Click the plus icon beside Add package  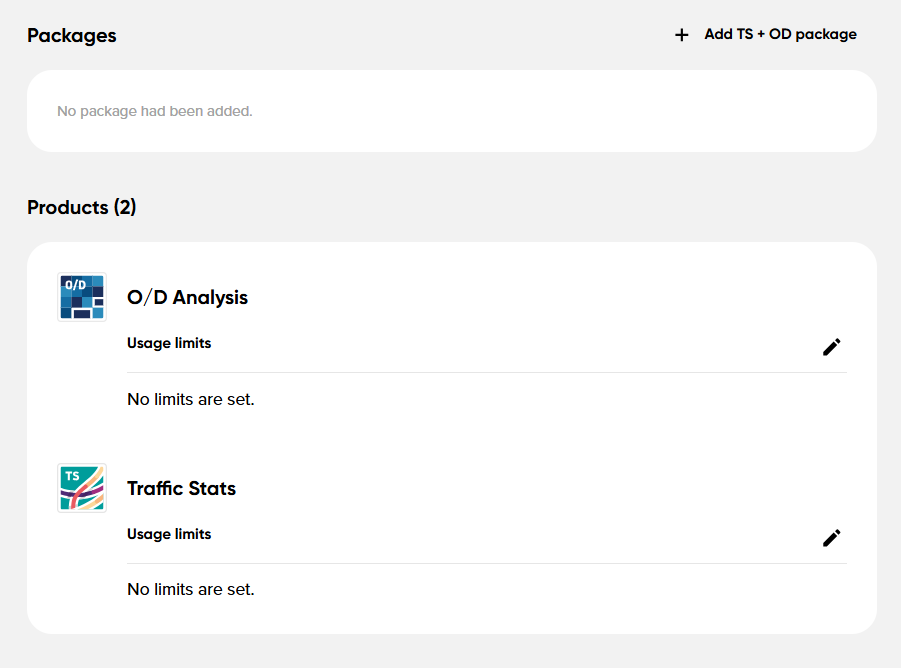(681, 35)
